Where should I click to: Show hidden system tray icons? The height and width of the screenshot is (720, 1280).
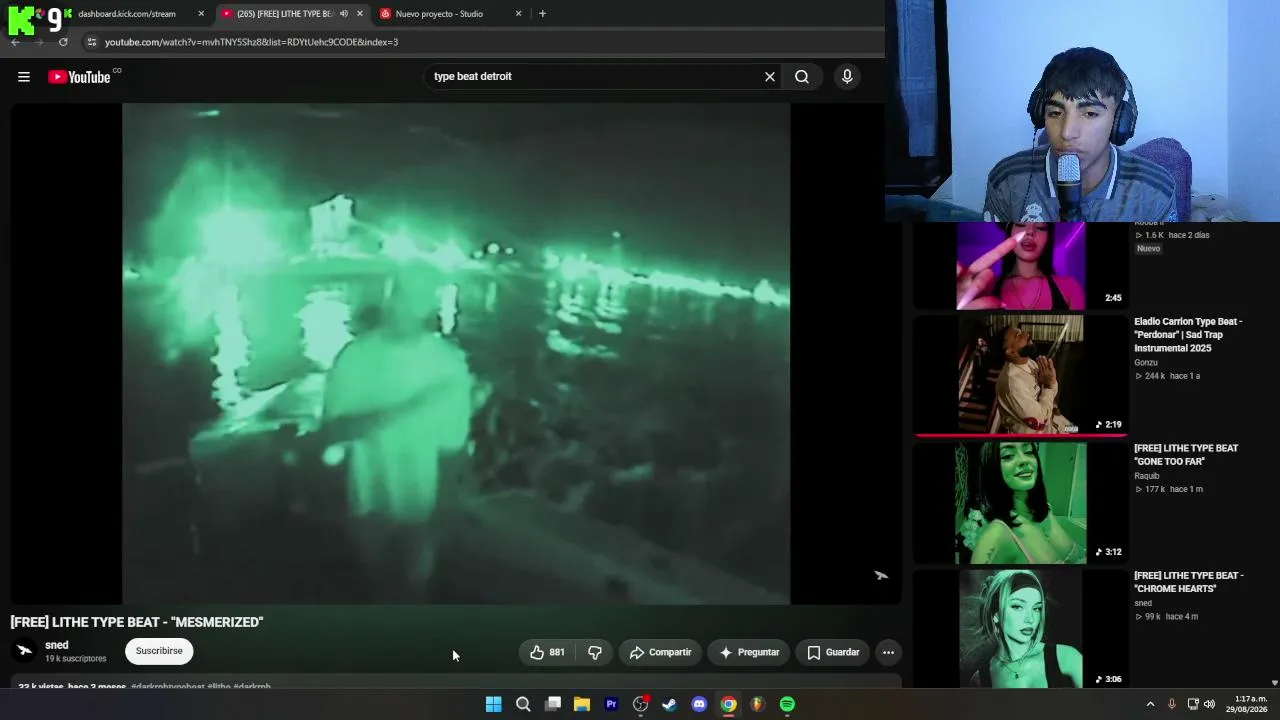pyautogui.click(x=1150, y=704)
